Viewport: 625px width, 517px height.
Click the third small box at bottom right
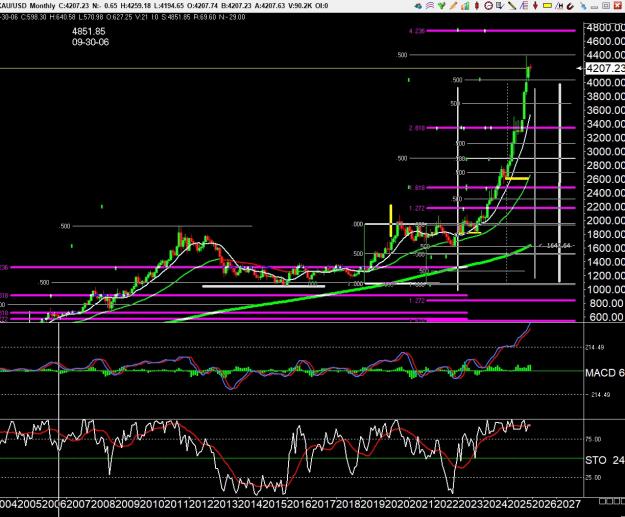pos(616,501)
